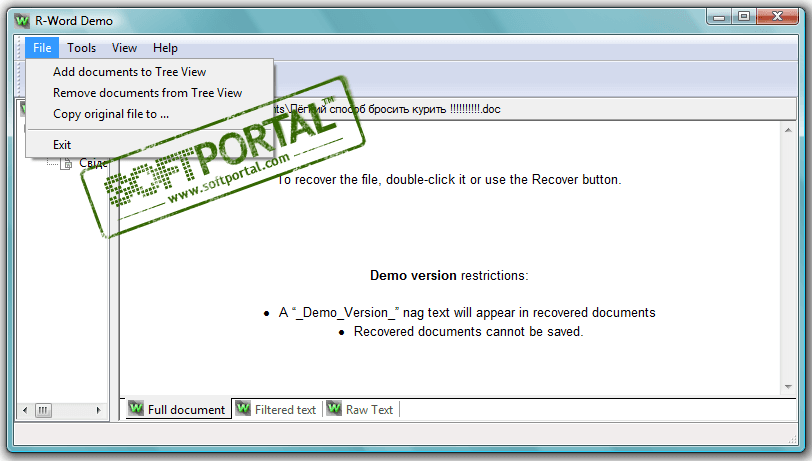Click the '_Demo_Version_' nag text line
This screenshot has height=461, width=812.
(467, 313)
